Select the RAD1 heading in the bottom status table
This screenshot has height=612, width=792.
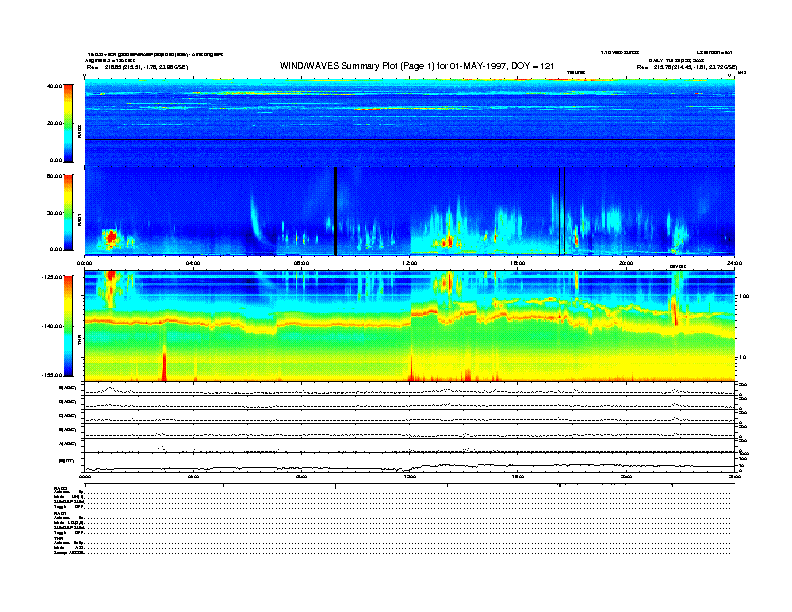click(x=61, y=513)
